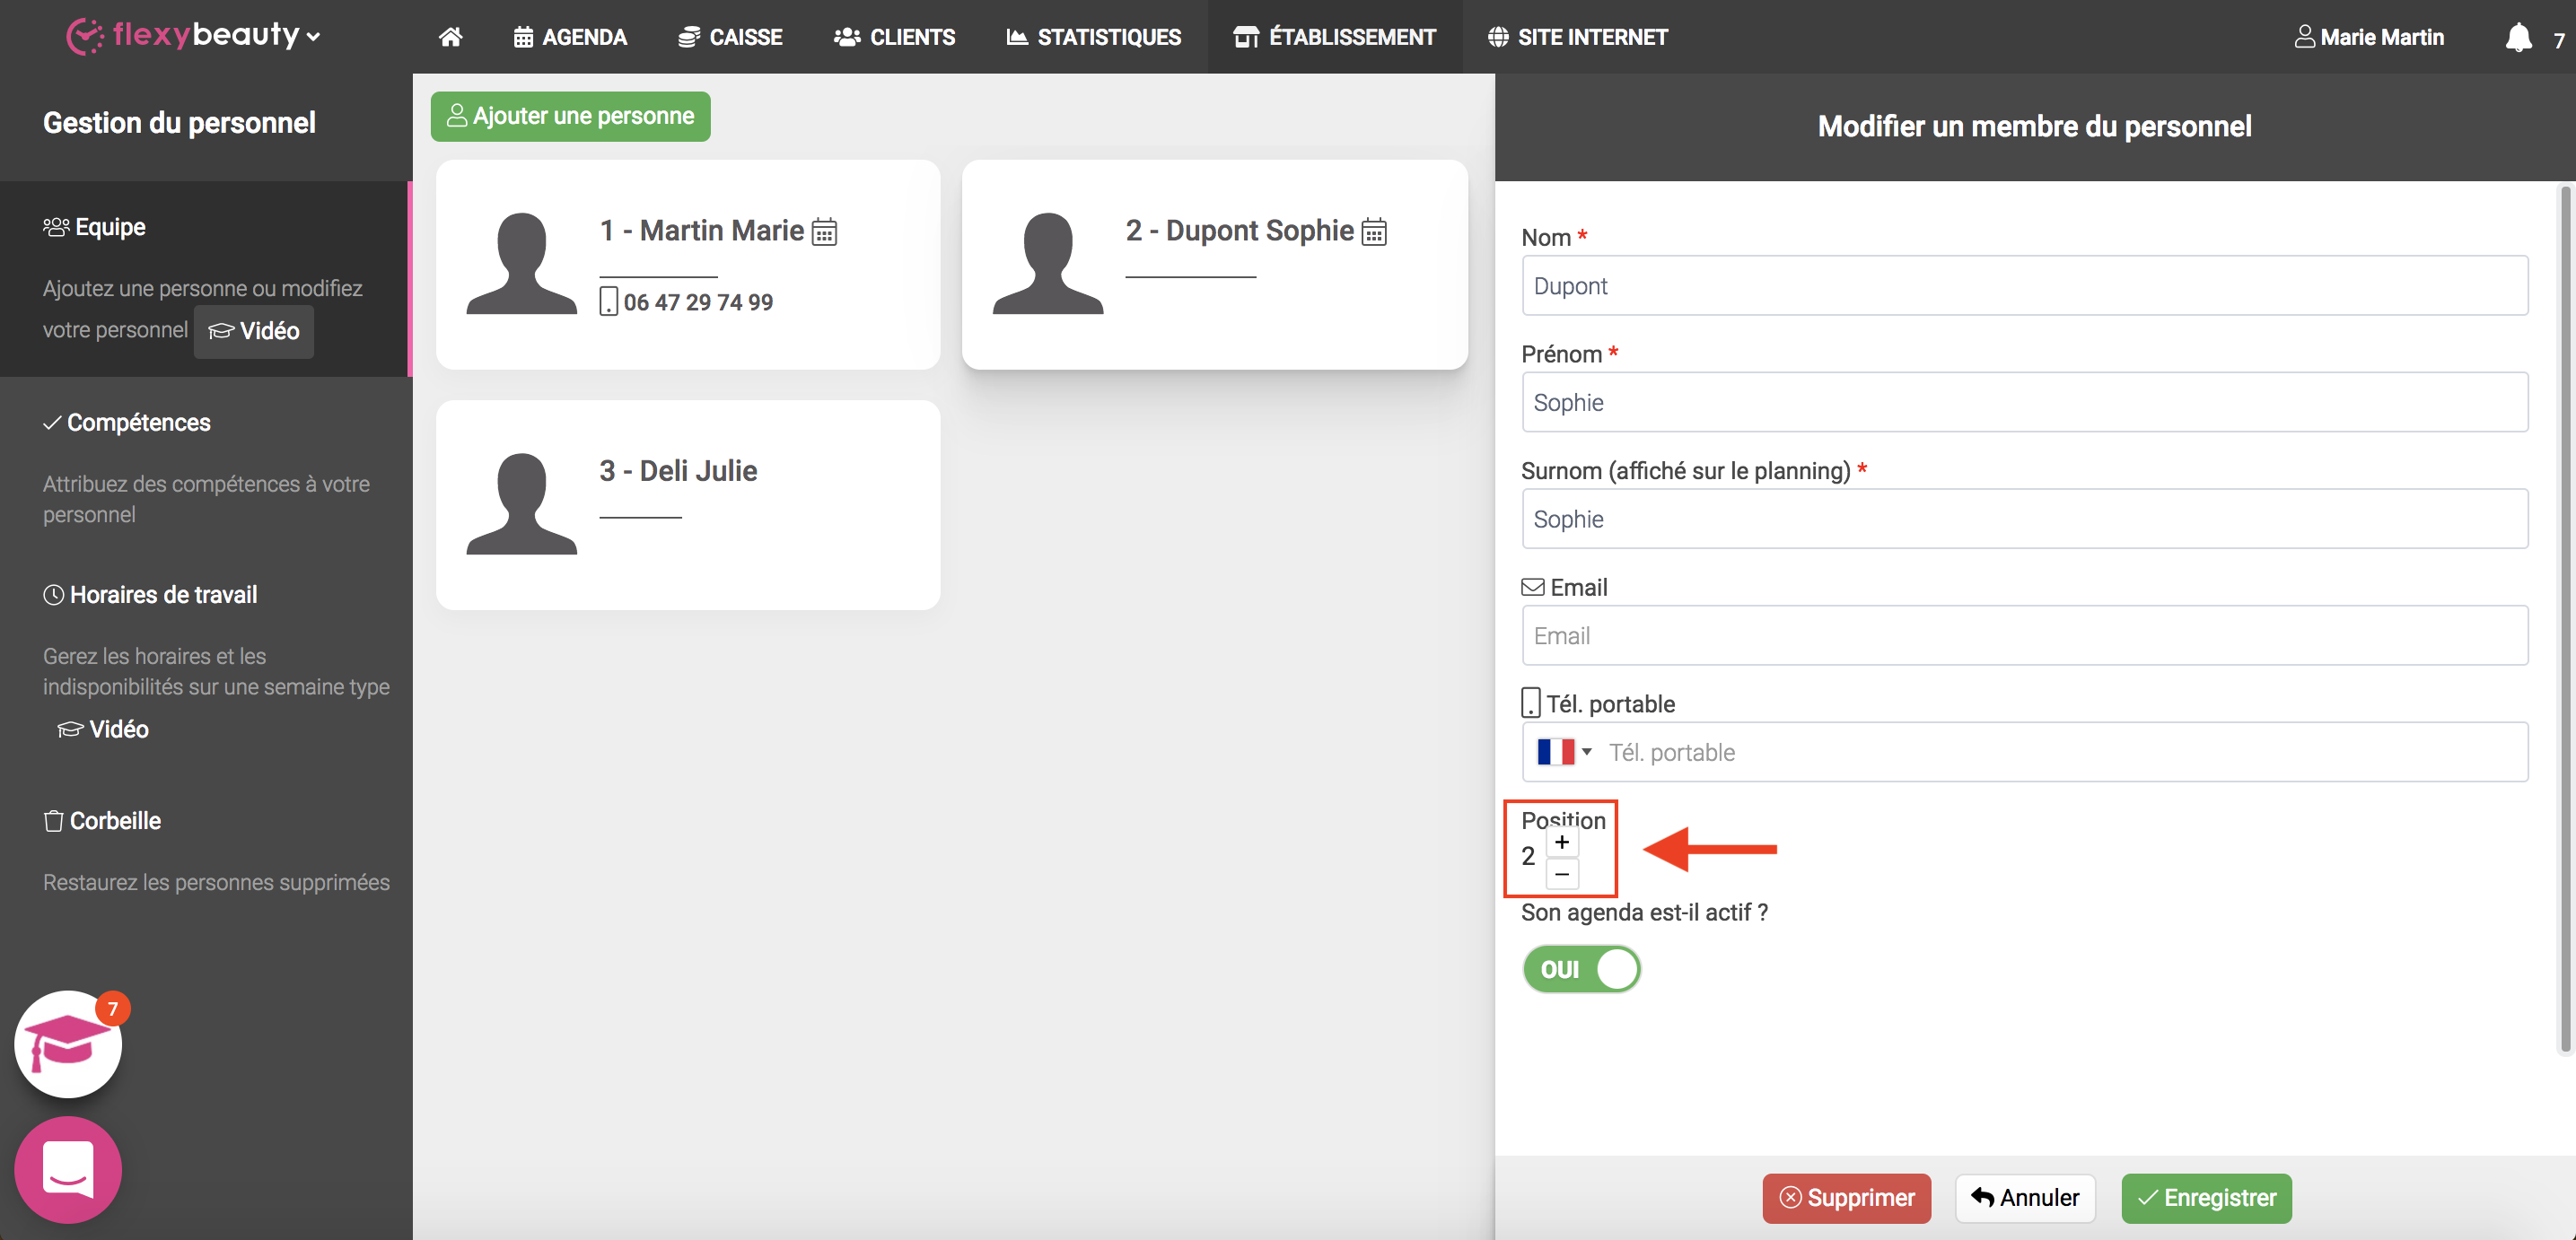Click the user icon beside Marie Martin
Image resolution: width=2576 pixels, height=1240 pixels.
click(2304, 37)
